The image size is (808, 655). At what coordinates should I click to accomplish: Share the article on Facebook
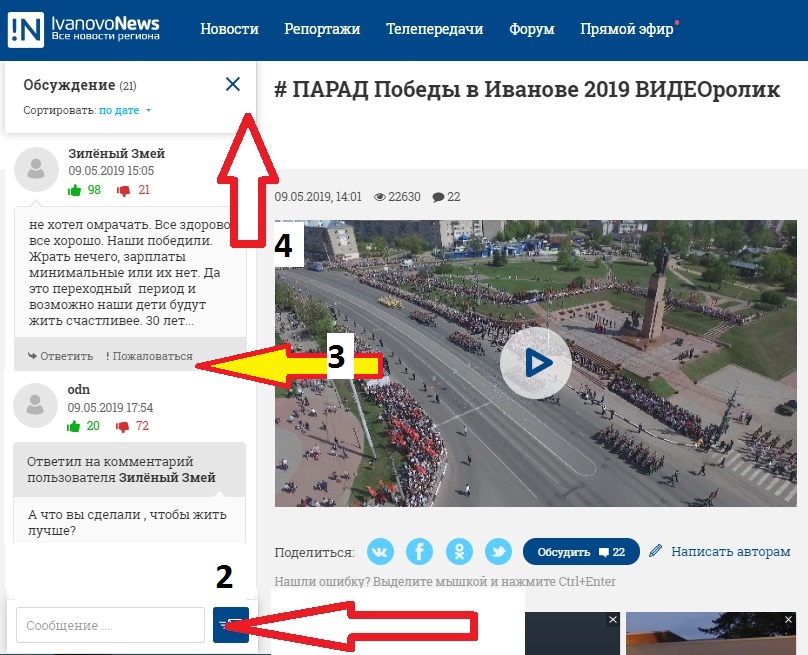pos(419,551)
